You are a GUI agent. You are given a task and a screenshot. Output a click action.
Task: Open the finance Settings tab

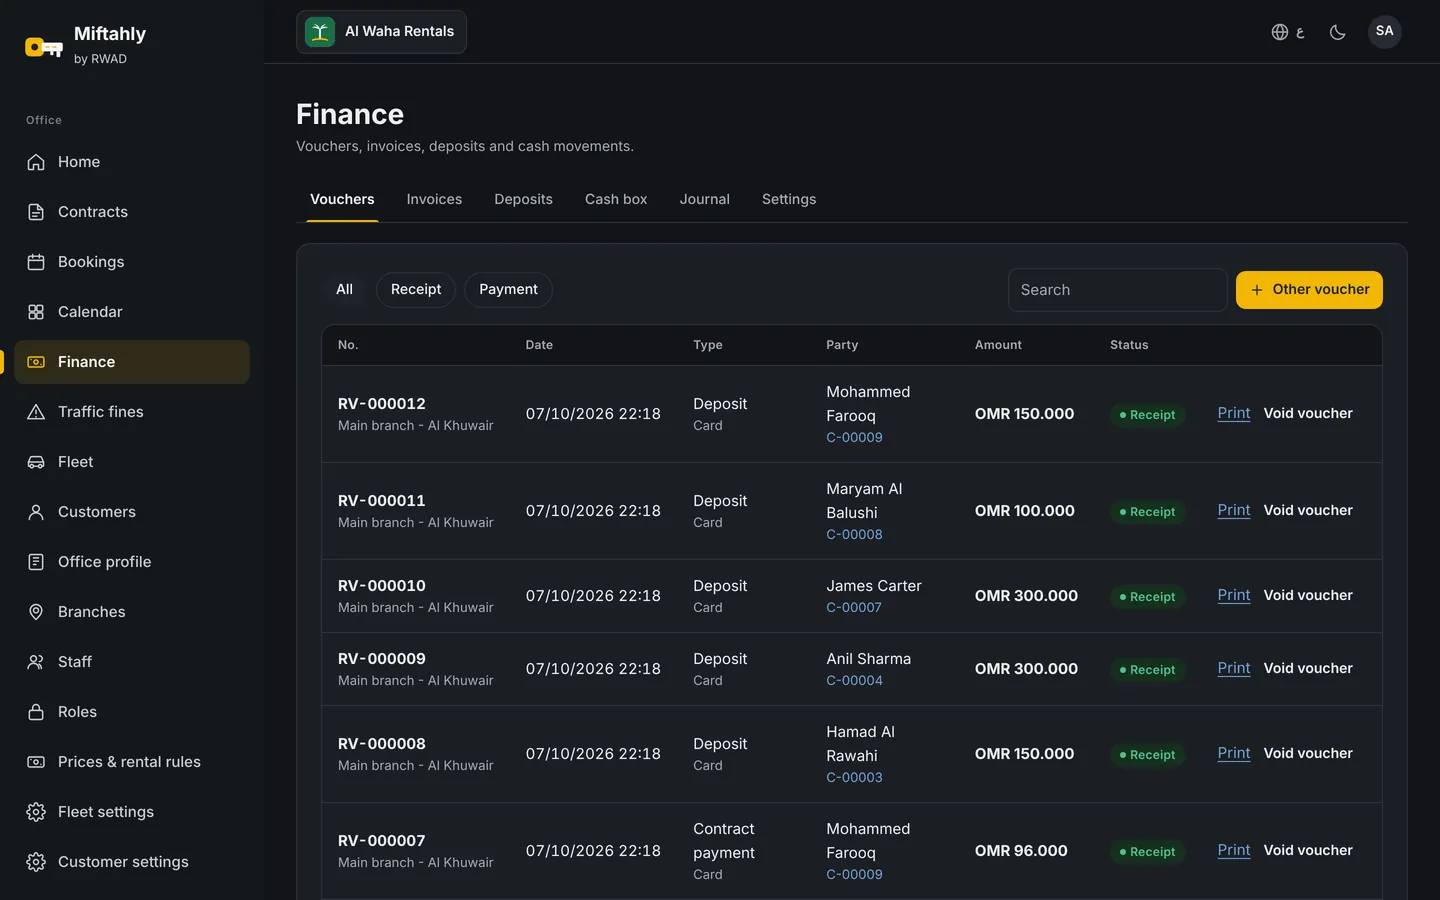pyautogui.click(x=789, y=199)
